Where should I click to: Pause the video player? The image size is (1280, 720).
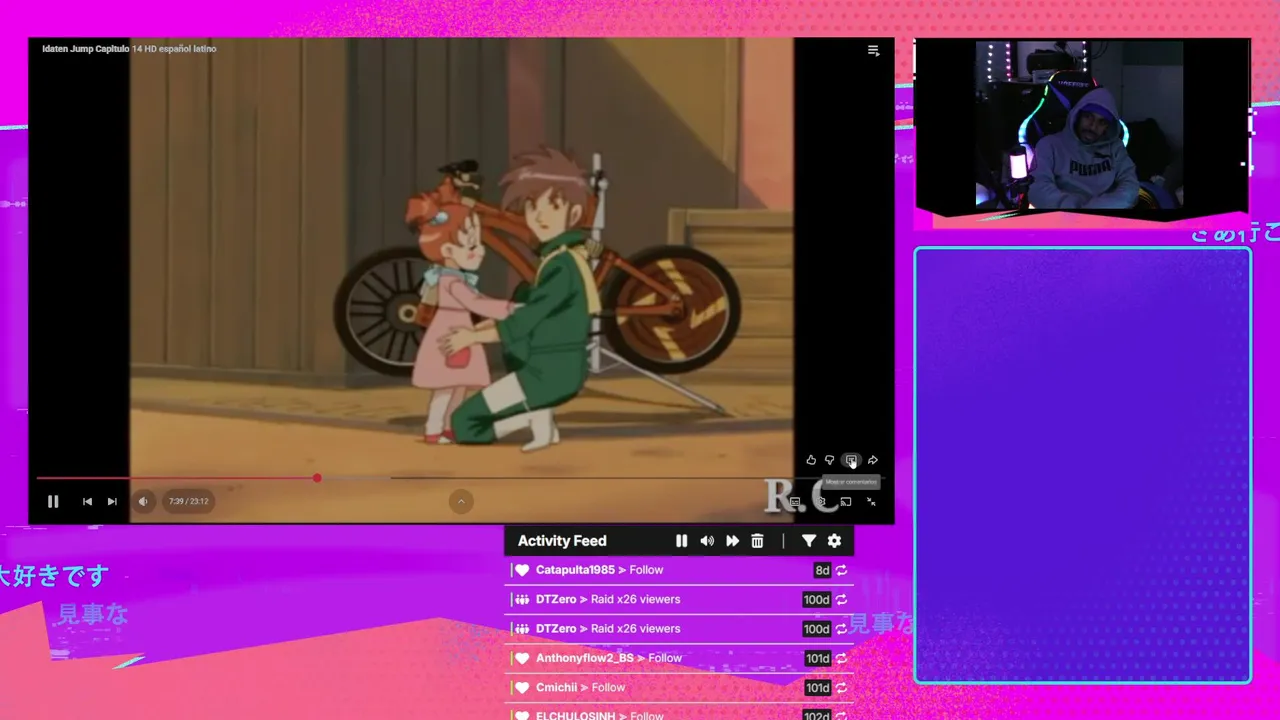(x=53, y=501)
